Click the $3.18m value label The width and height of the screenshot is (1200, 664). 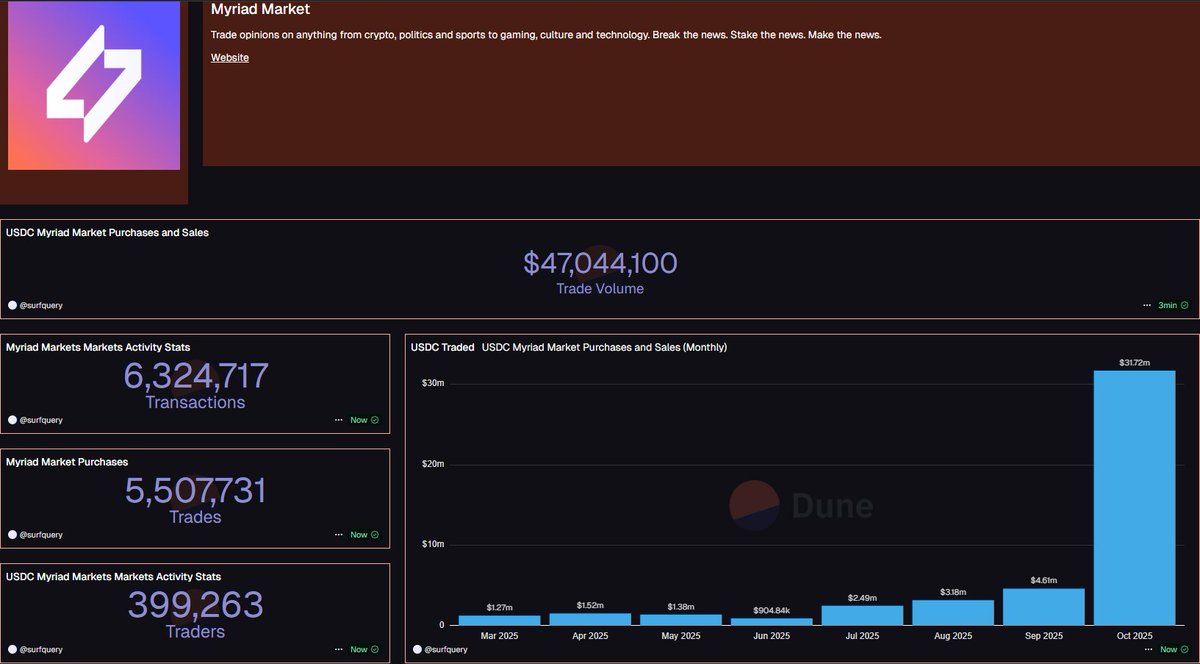953,592
